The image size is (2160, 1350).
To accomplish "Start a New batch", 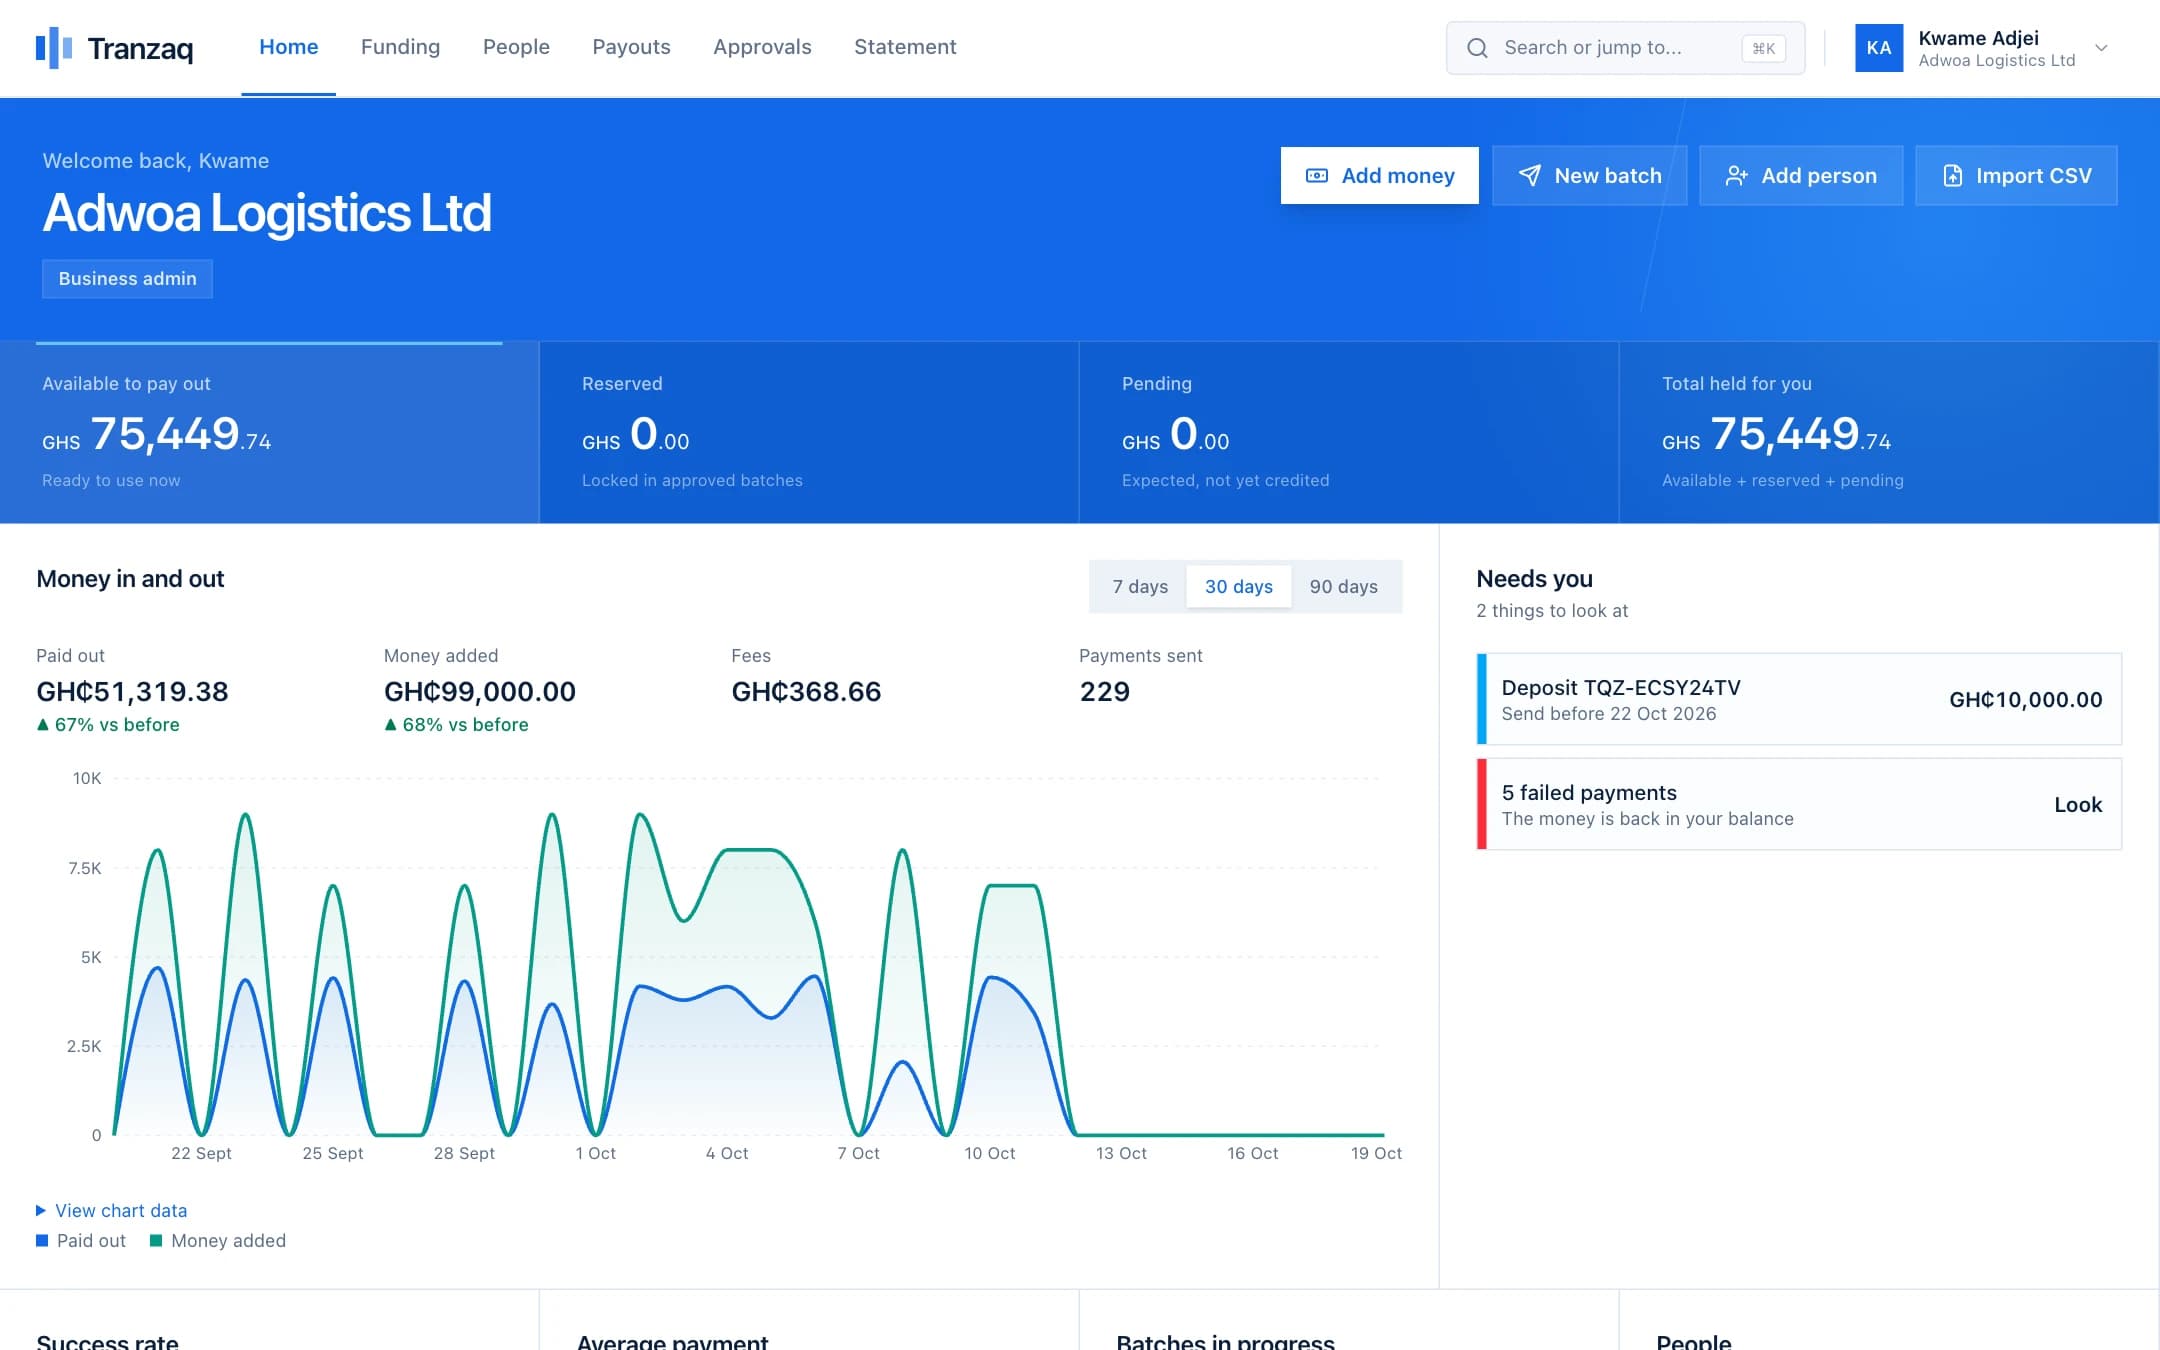I will [x=1589, y=176].
